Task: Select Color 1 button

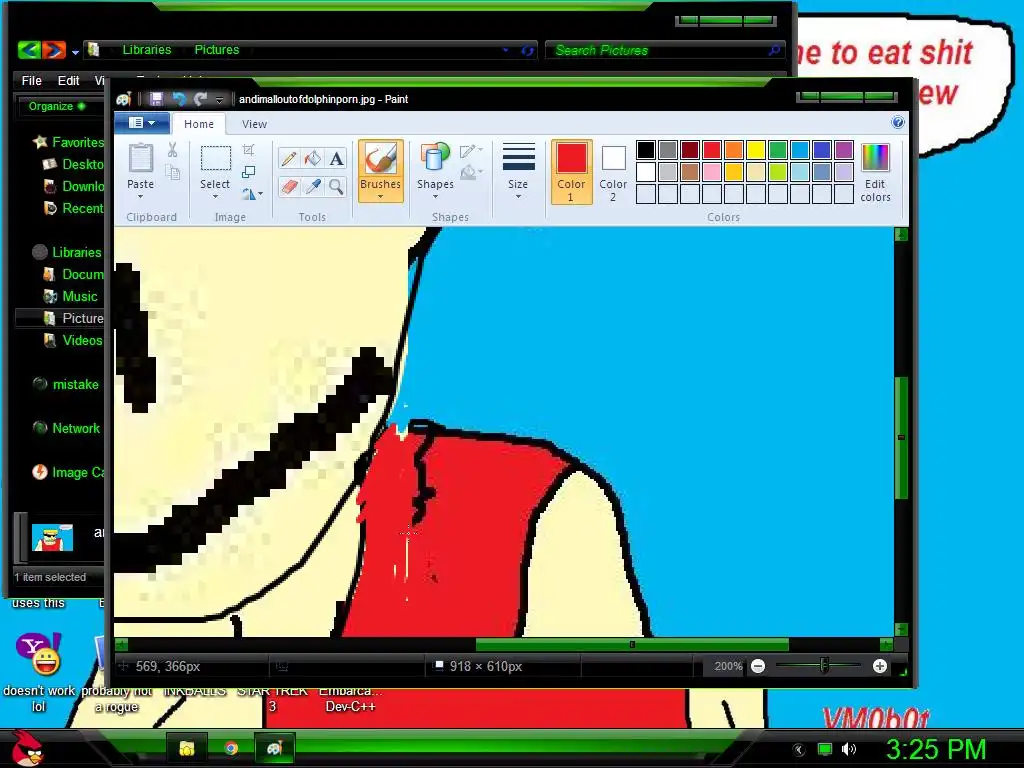Action: click(571, 172)
